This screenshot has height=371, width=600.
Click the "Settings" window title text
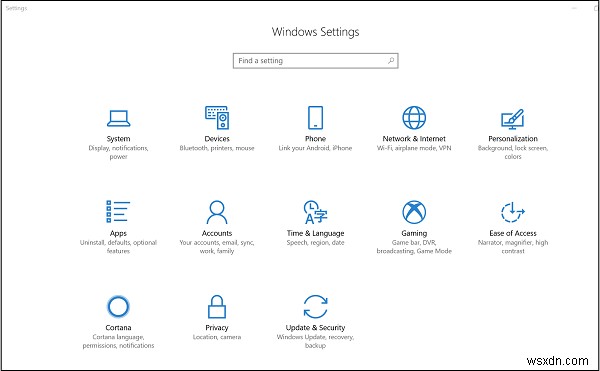pos(16,8)
